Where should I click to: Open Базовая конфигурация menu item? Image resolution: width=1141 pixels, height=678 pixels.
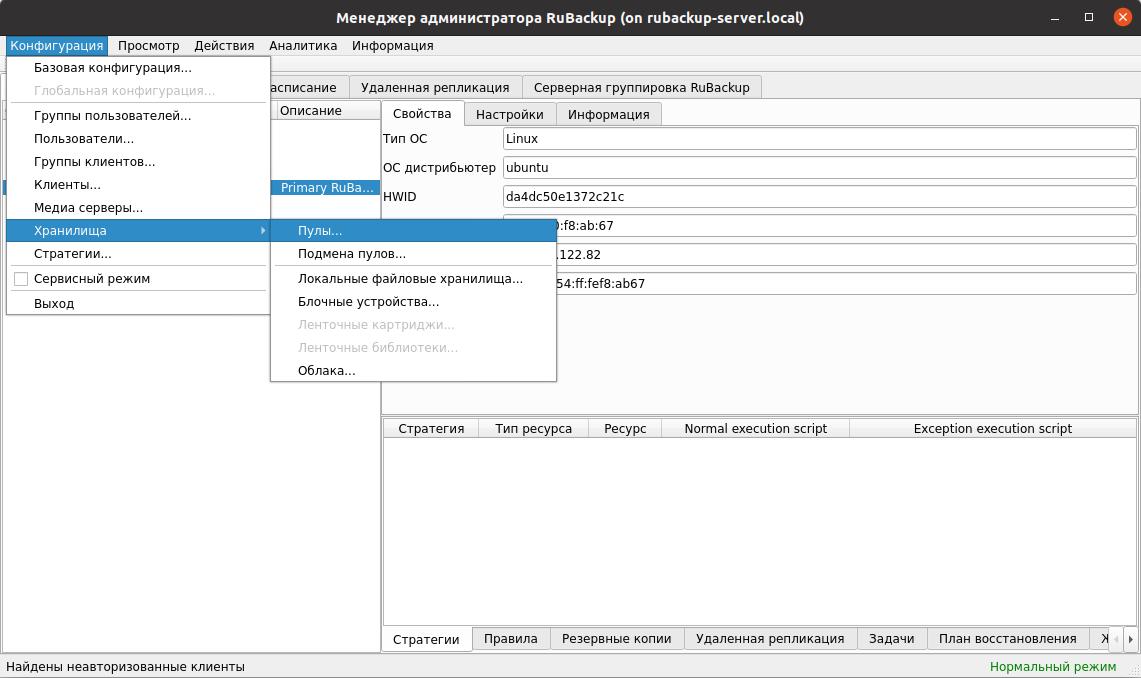coord(112,68)
